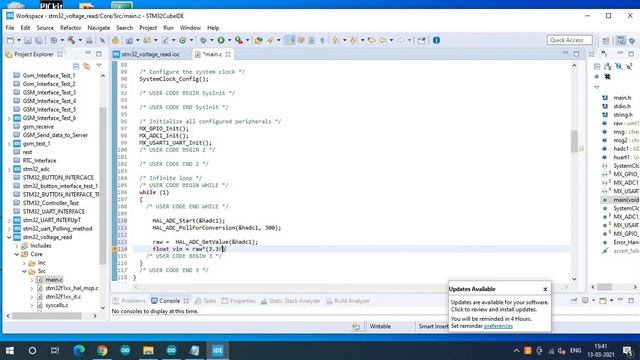The image size is (640, 360).
Task: Click the green Run play icon
Action: (221, 40)
